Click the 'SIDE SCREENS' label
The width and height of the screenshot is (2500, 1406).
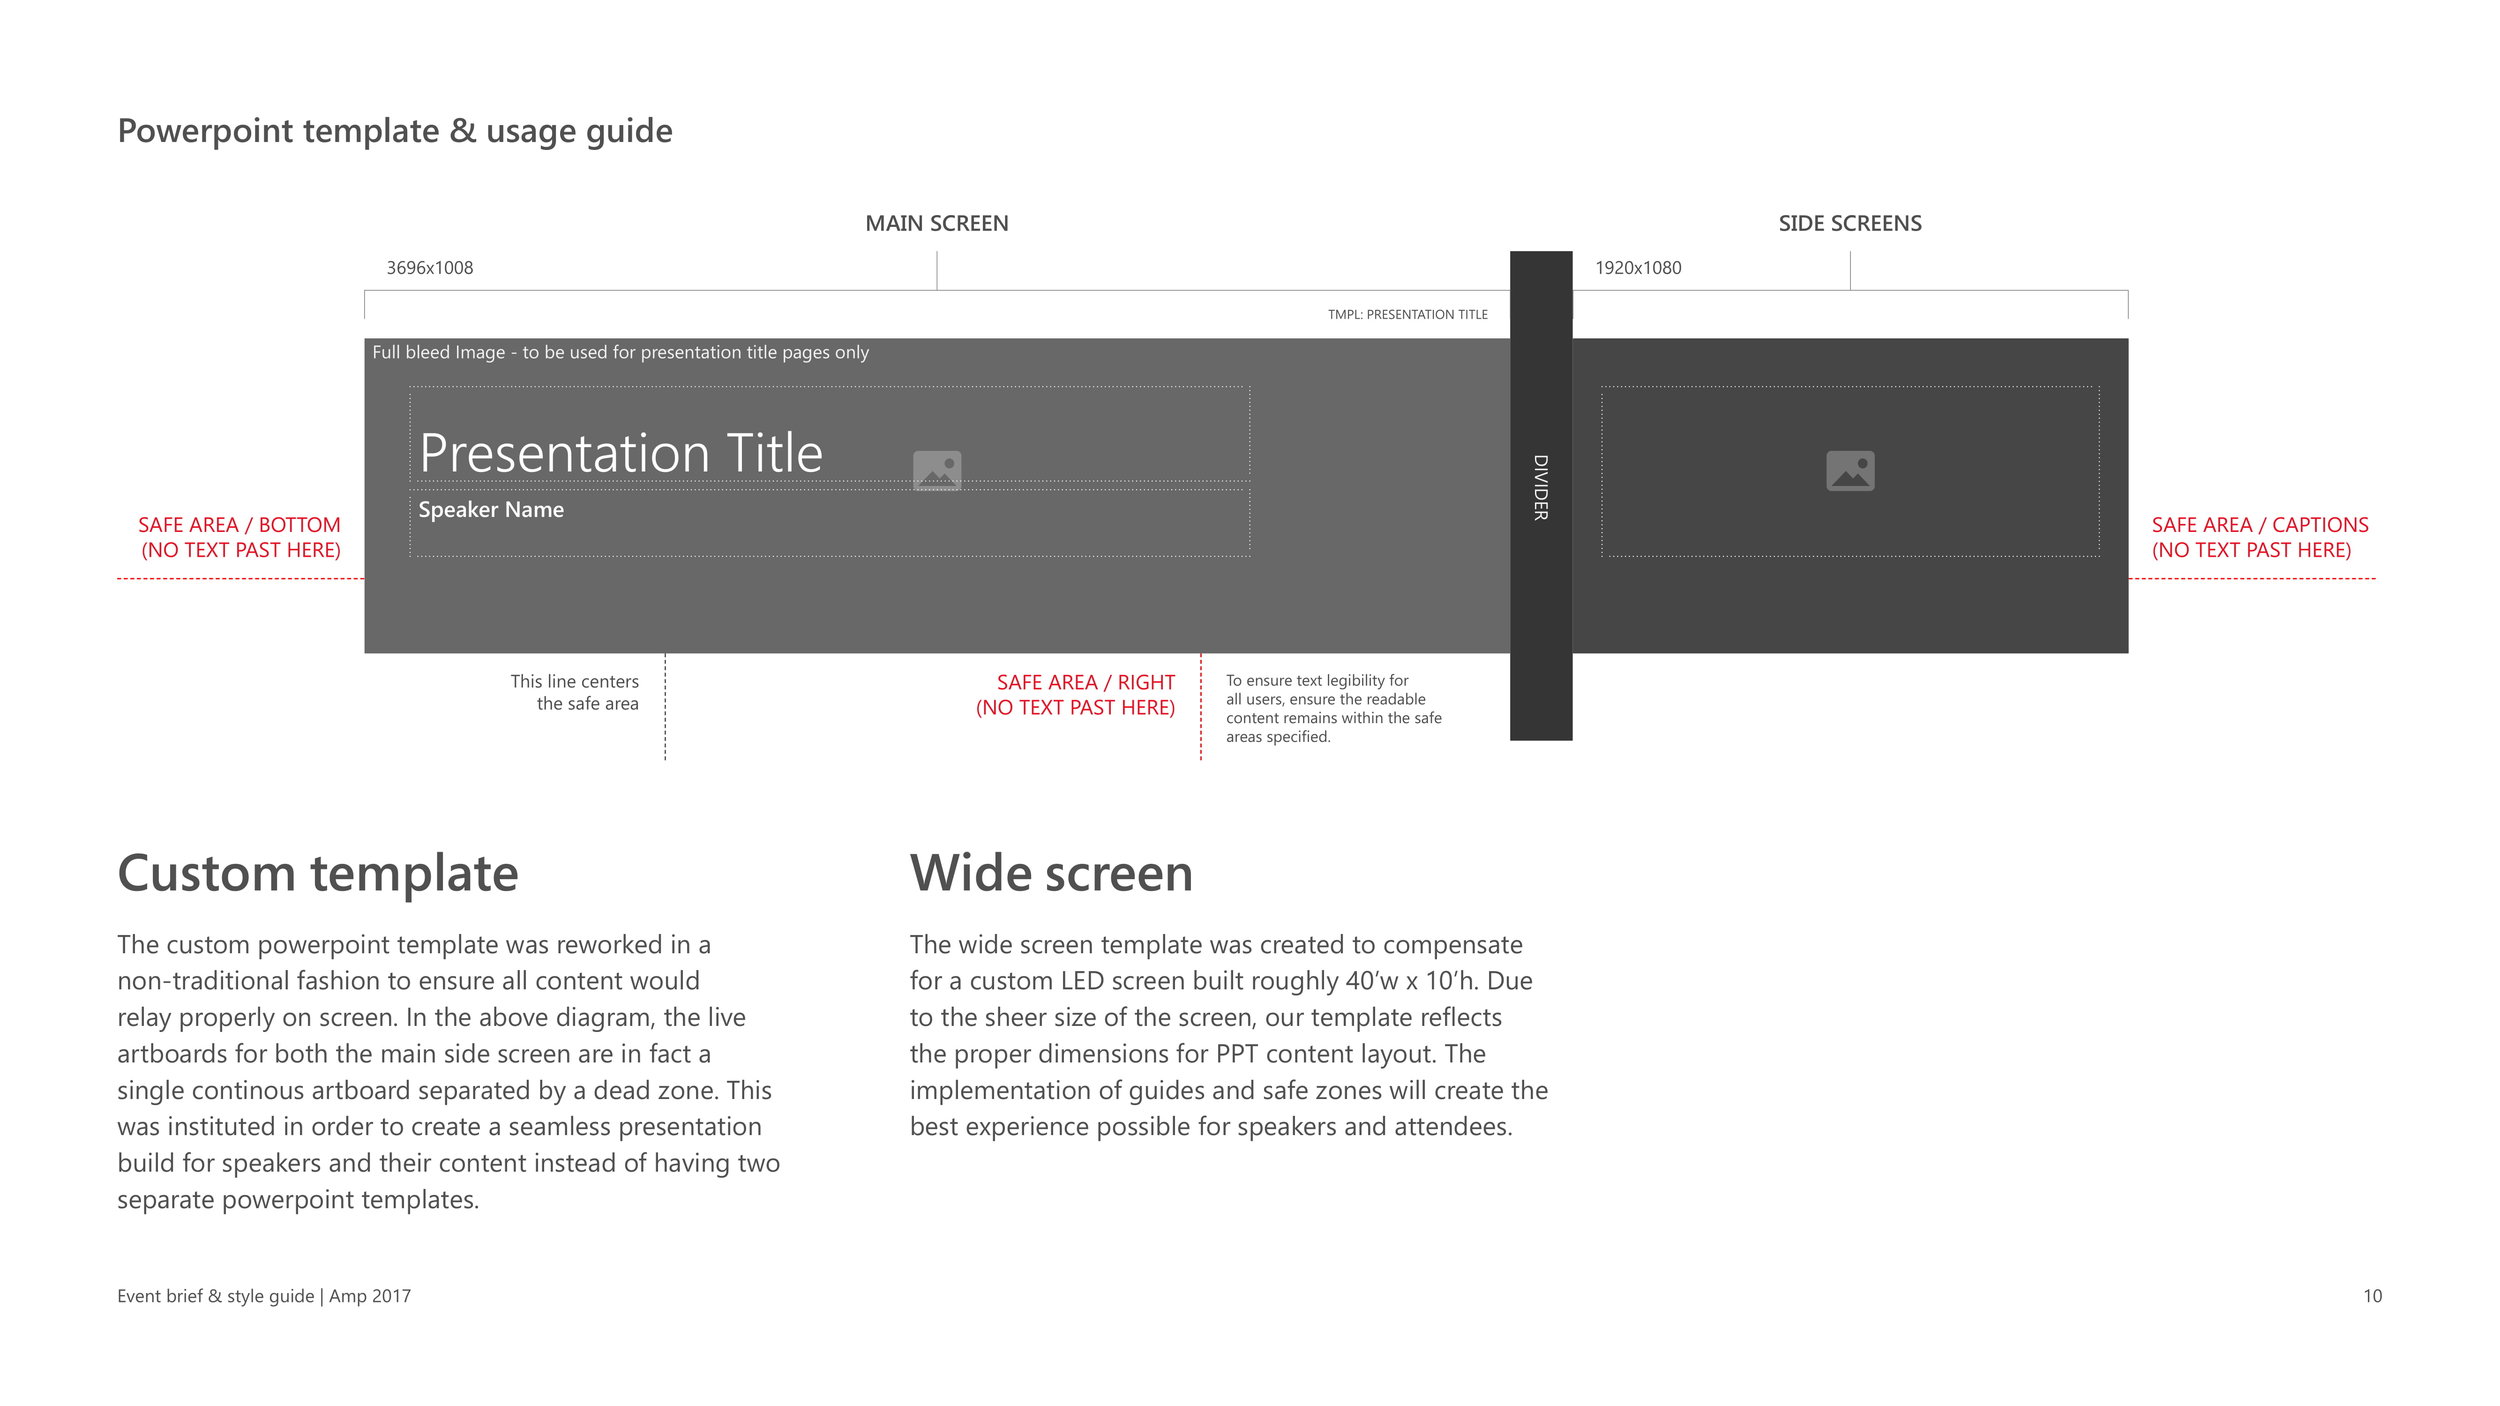click(1850, 223)
